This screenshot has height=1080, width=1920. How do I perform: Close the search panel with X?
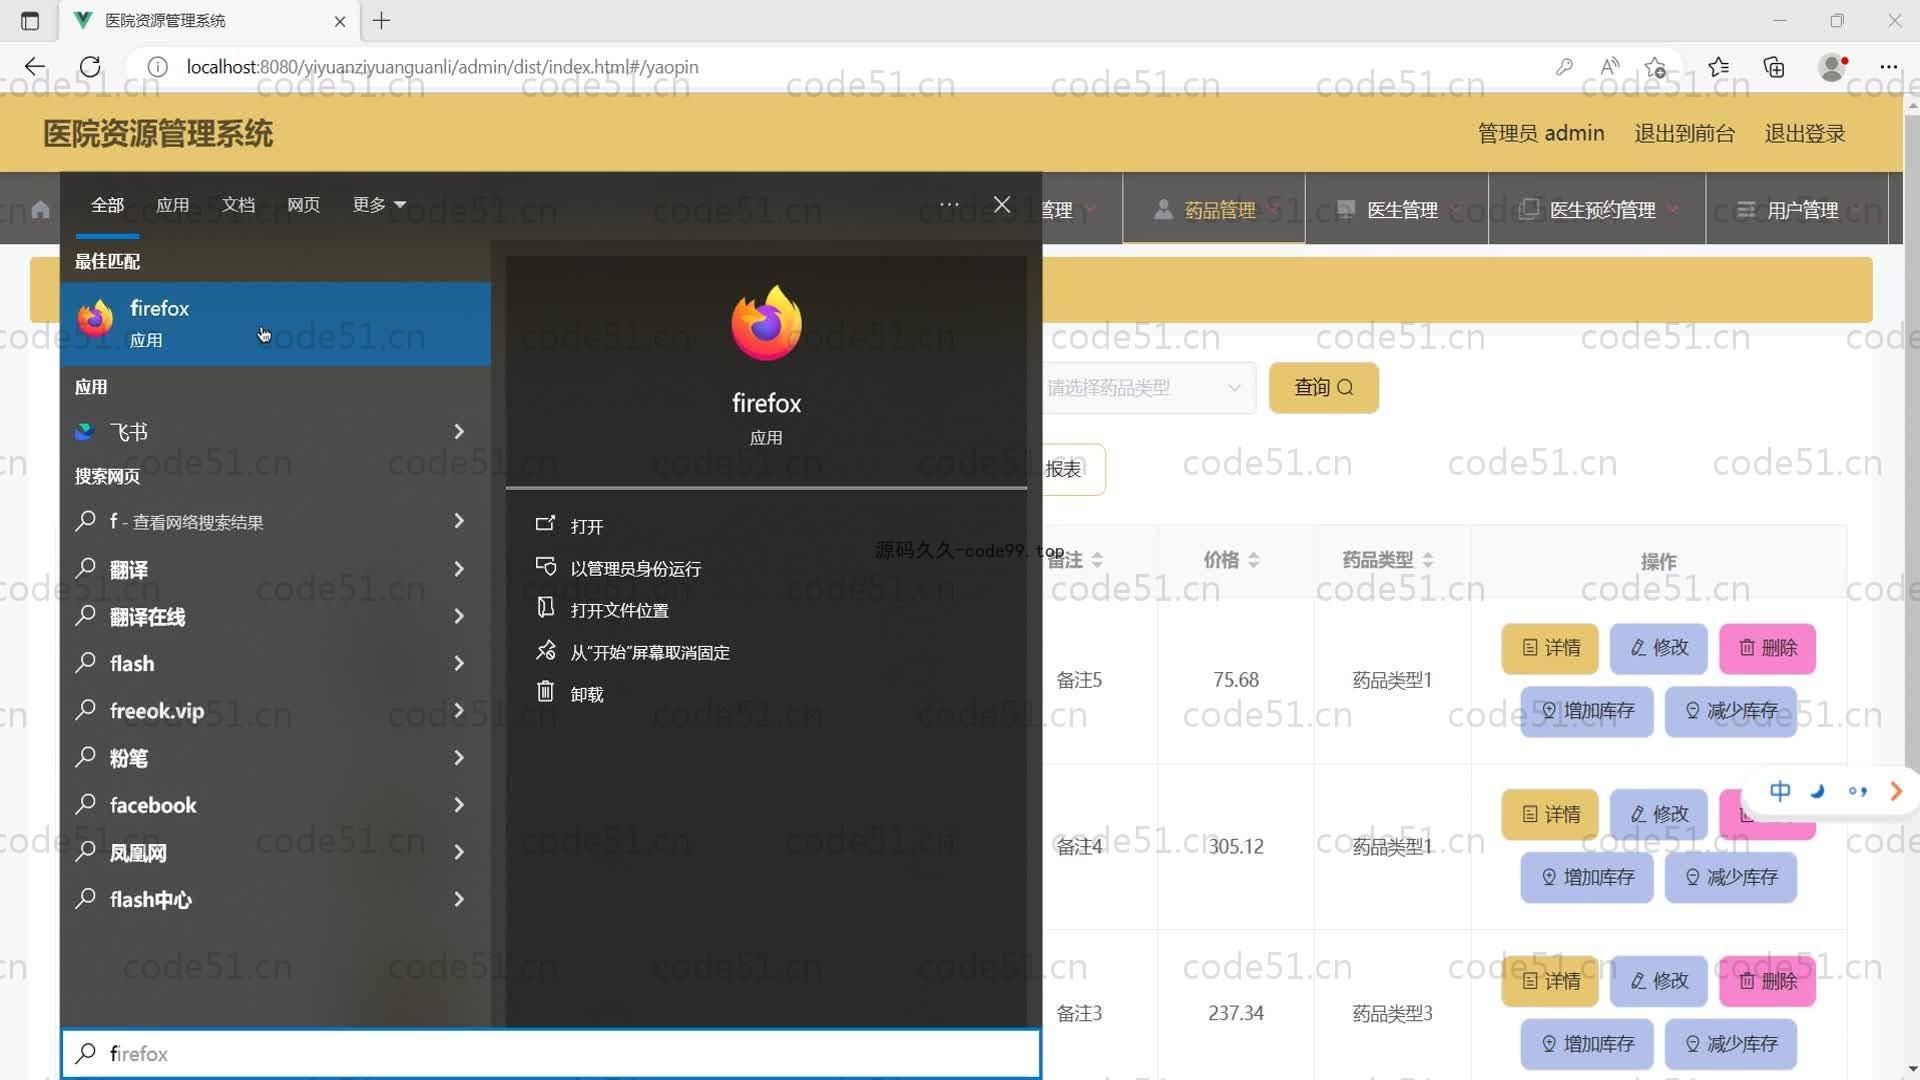[x=1002, y=205]
